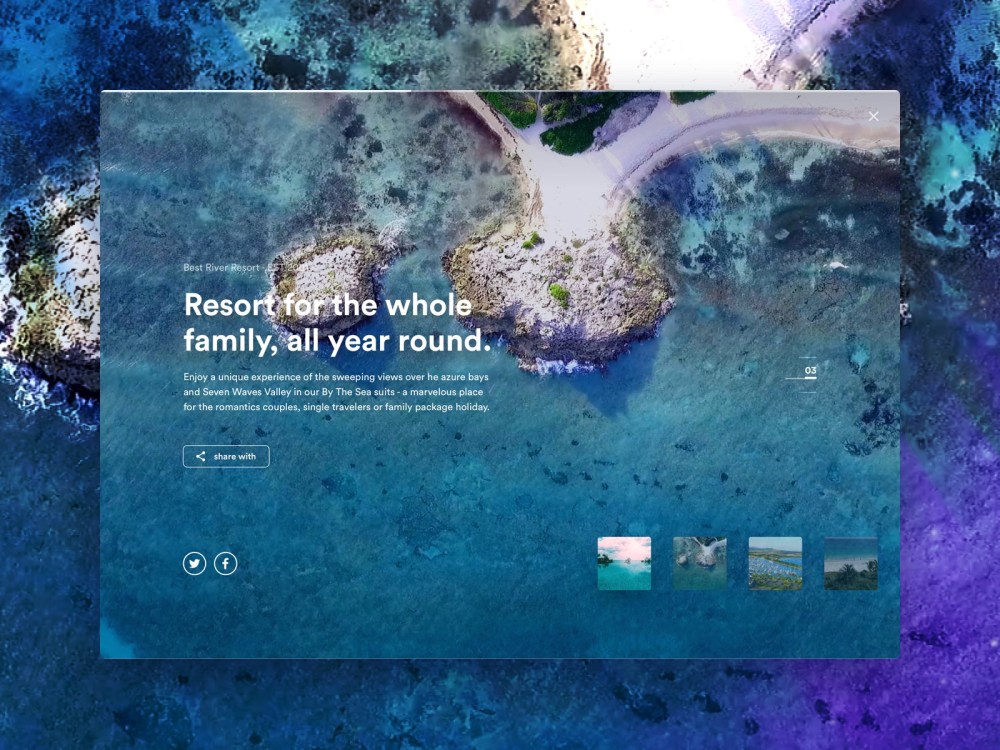The height and width of the screenshot is (750, 1000).
Task: Click the paragraph starting with Enjoy a unique experience
Action: [x=336, y=392]
